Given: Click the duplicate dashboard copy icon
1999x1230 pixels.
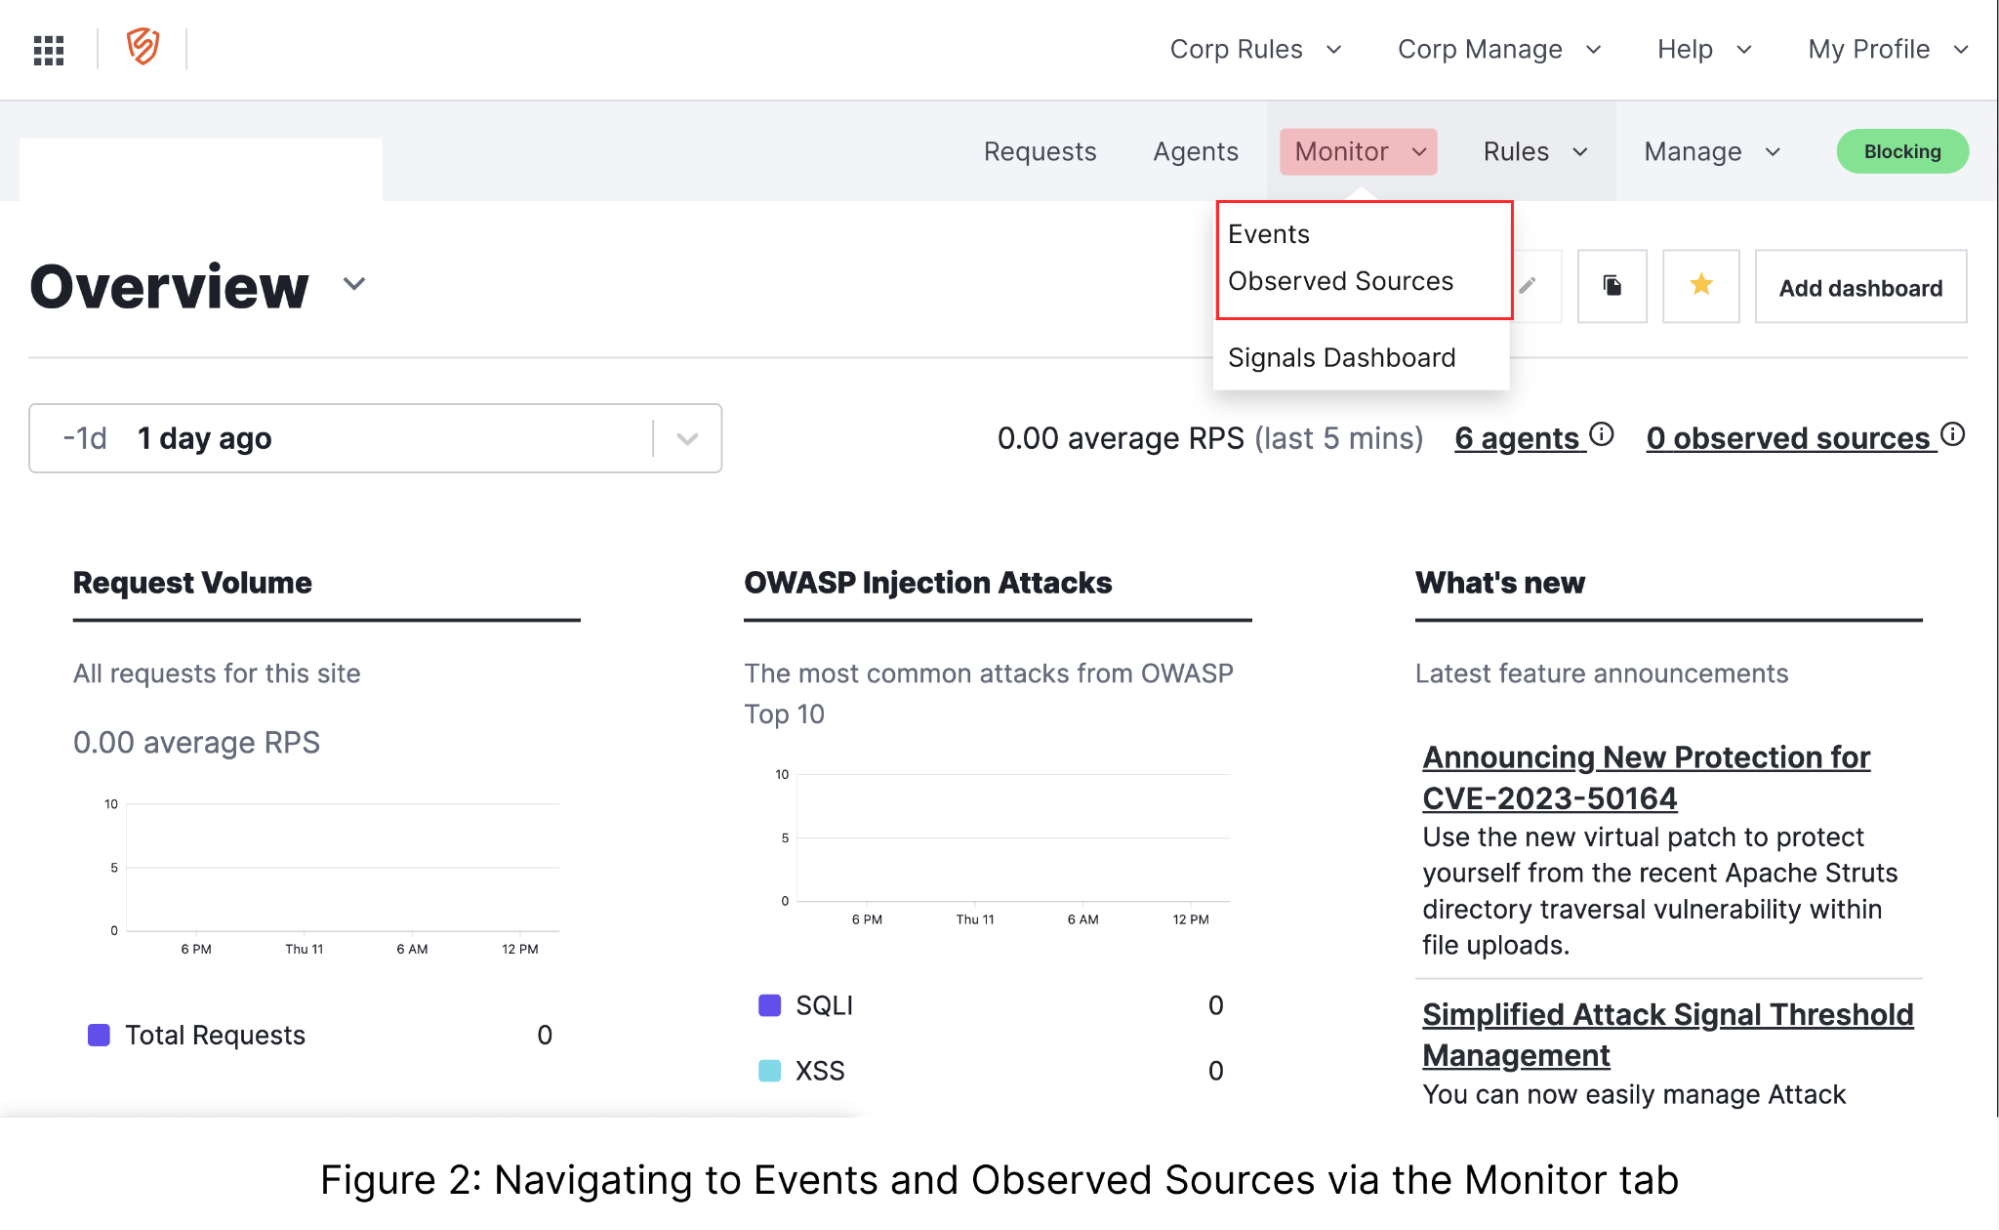Looking at the screenshot, I should (1611, 286).
